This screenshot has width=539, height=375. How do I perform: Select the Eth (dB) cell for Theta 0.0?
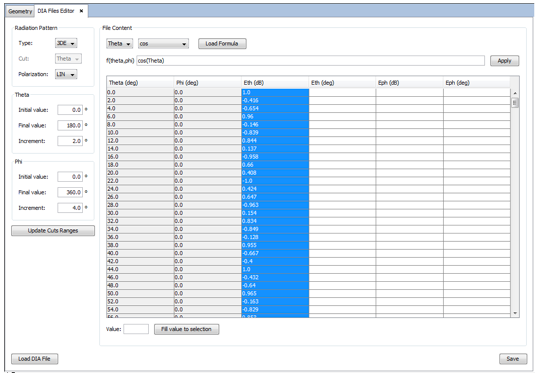tap(275, 92)
